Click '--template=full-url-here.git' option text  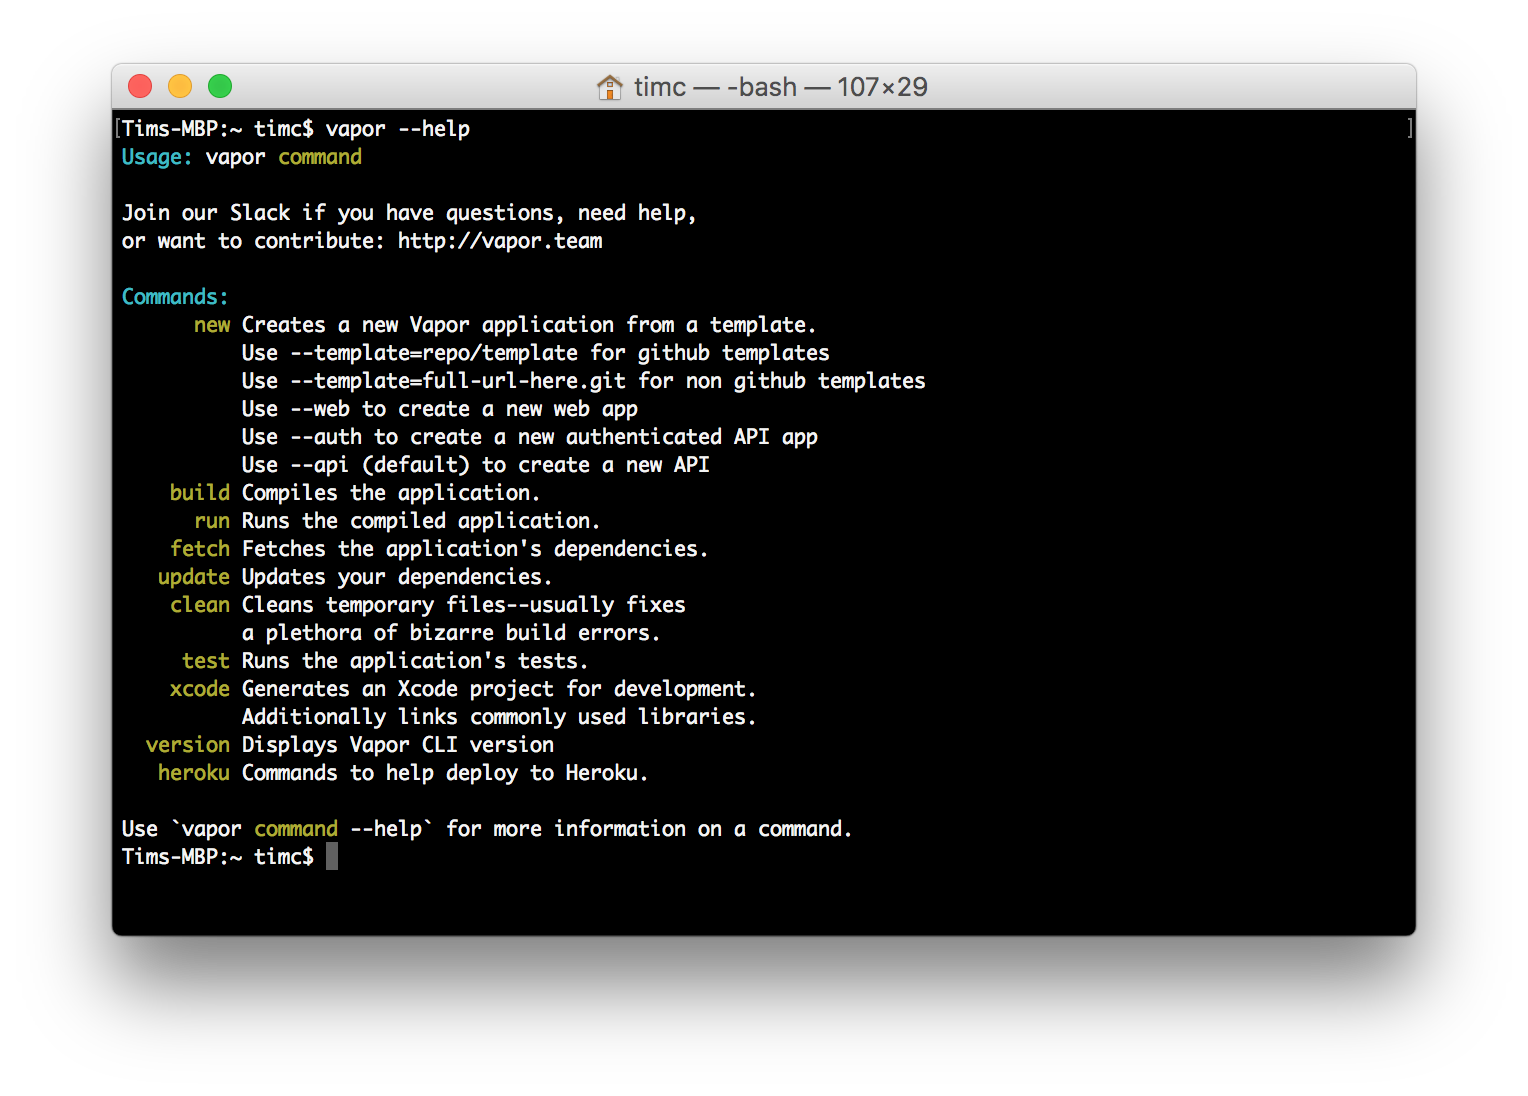tap(458, 381)
